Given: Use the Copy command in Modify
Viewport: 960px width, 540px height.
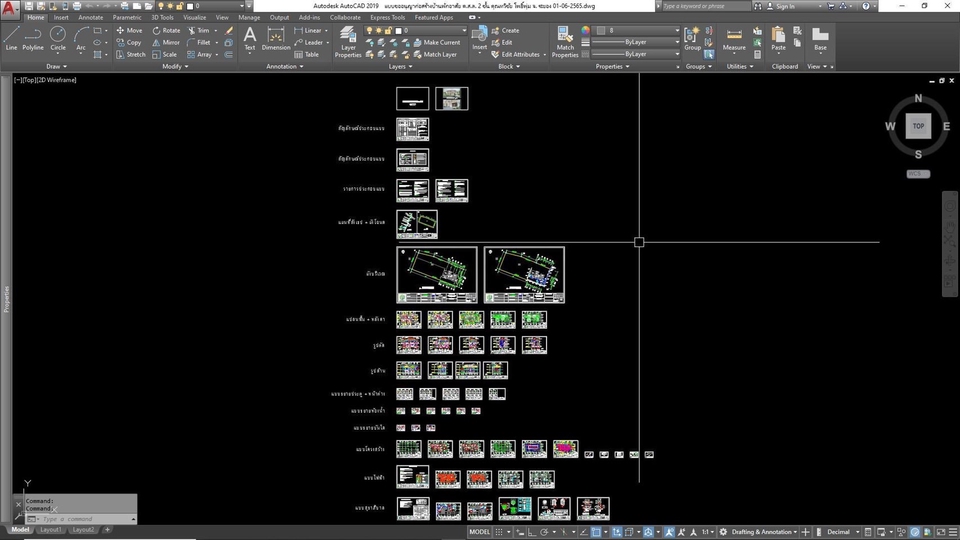Looking at the screenshot, I should (x=129, y=42).
